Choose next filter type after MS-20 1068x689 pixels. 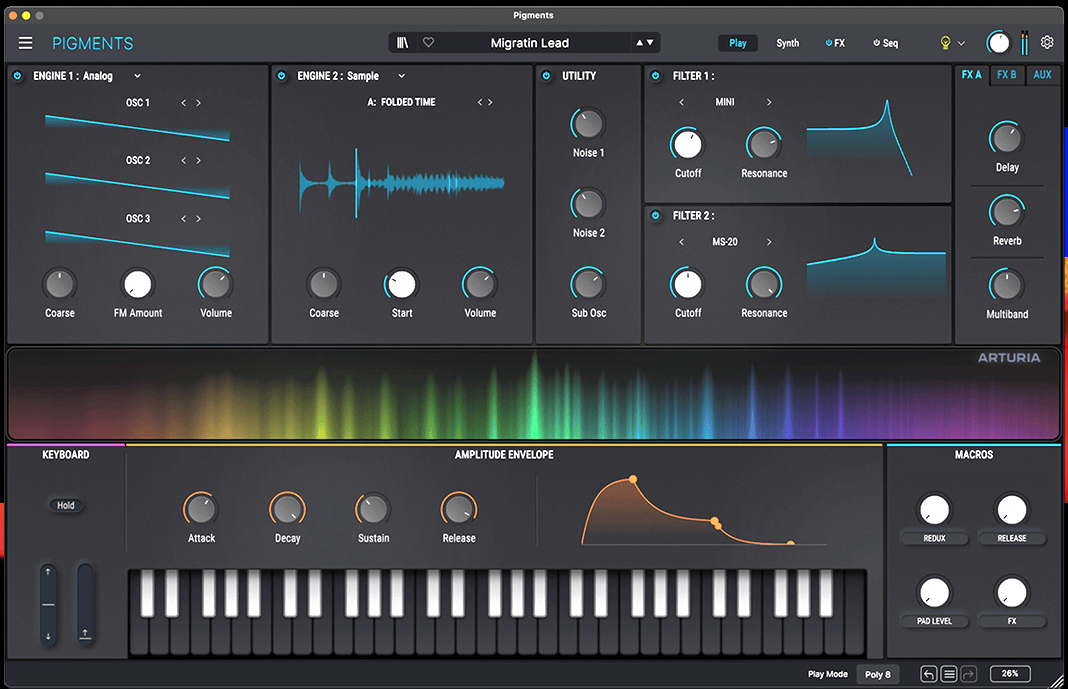(769, 242)
